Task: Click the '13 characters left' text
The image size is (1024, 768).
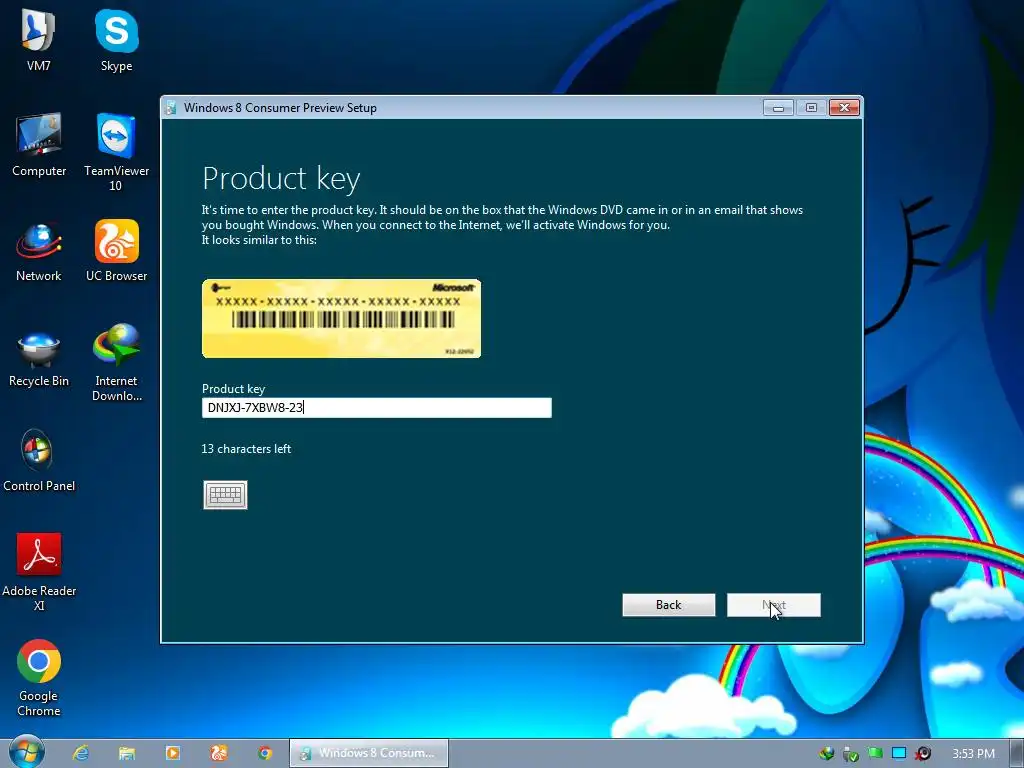Action: pyautogui.click(x=246, y=449)
